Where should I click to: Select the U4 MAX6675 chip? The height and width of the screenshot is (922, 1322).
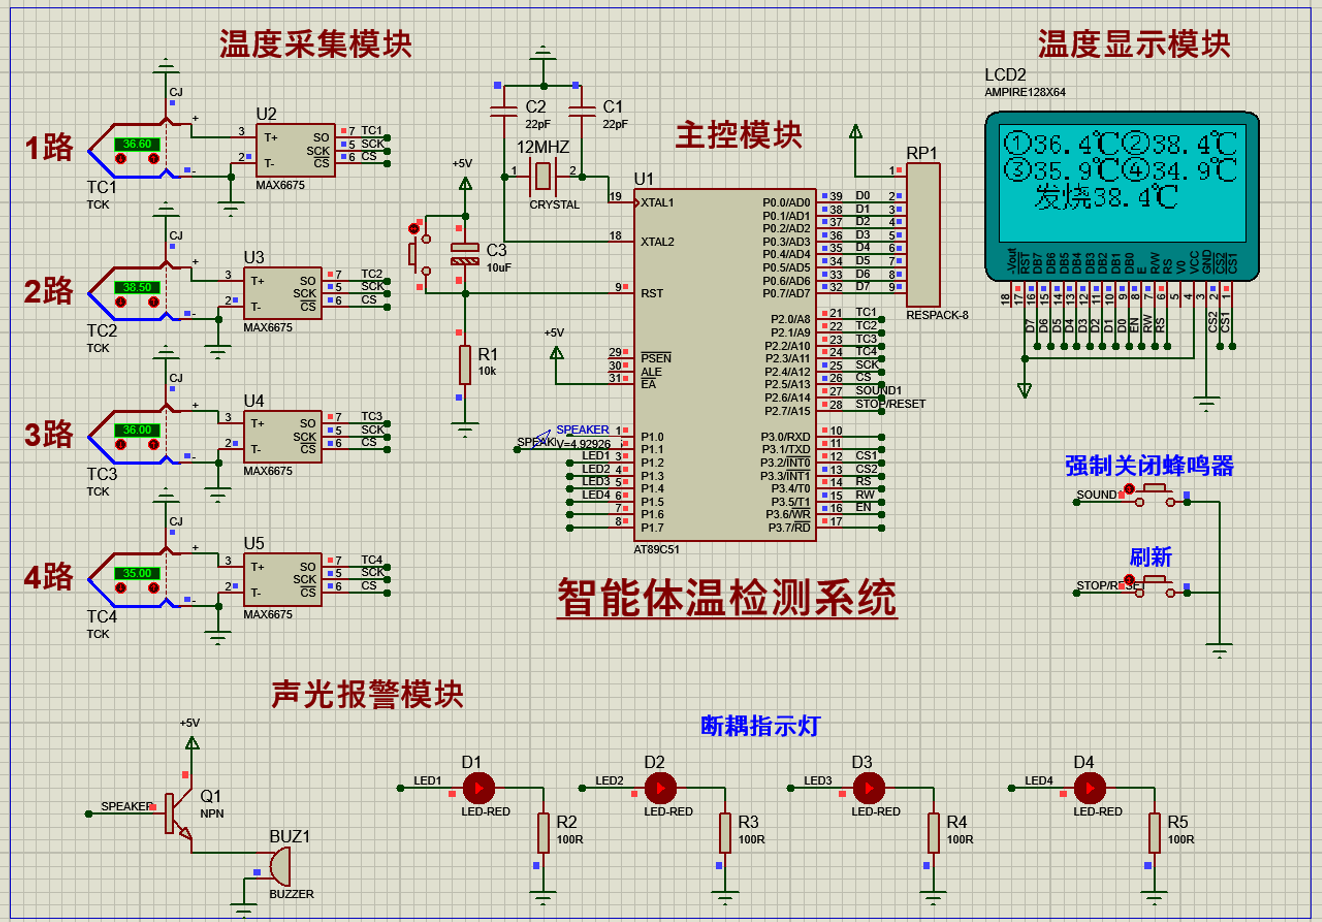[x=282, y=435]
